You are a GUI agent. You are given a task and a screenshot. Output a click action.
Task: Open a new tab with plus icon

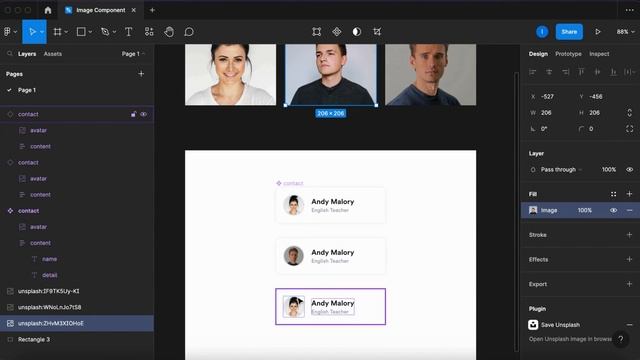[x=152, y=10]
